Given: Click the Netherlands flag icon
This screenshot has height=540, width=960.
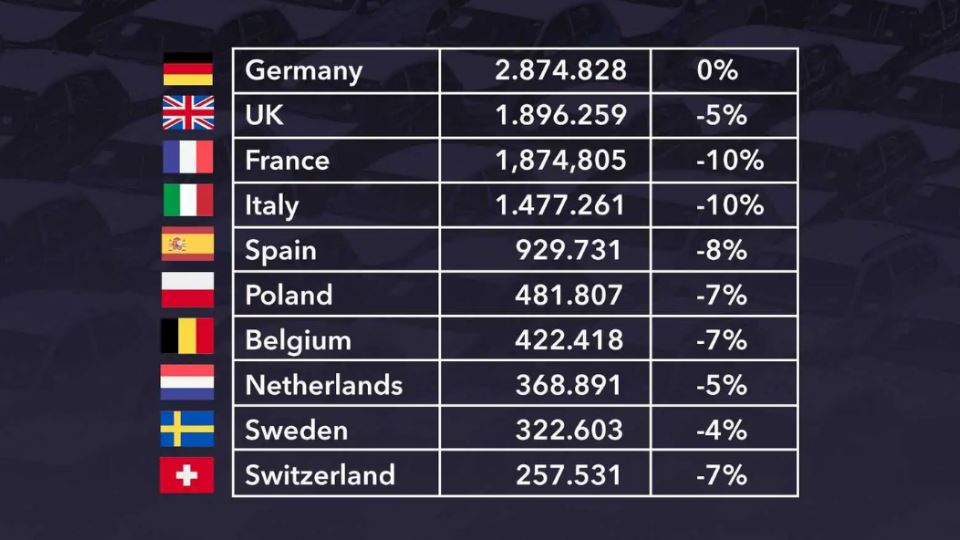Looking at the screenshot, I should click(x=188, y=382).
